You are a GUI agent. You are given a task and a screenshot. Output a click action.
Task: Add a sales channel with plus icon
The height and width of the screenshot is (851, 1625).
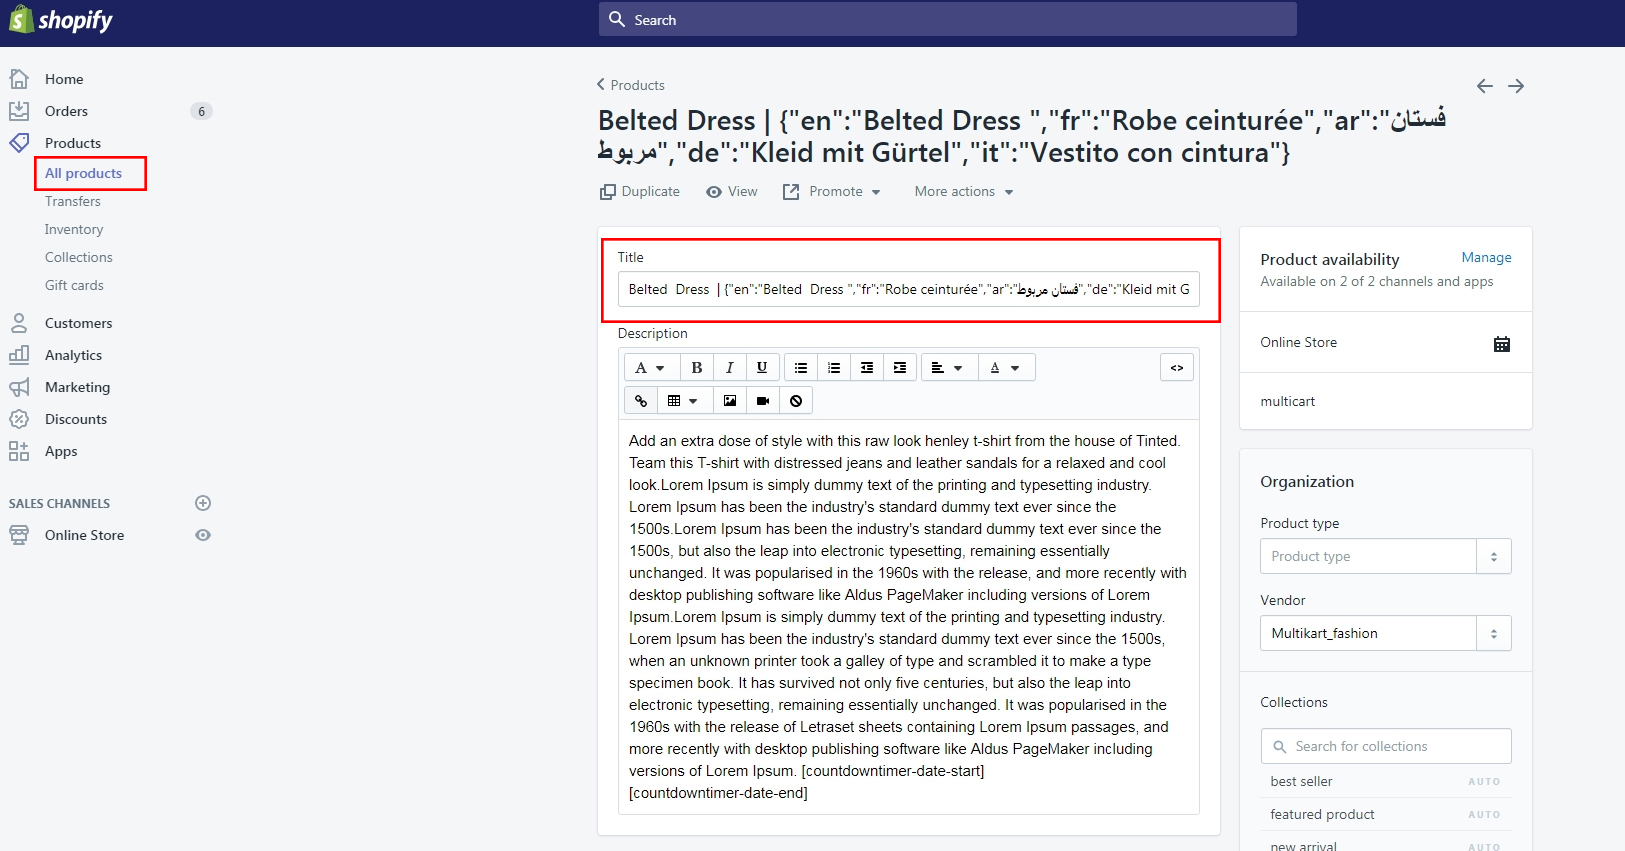[x=203, y=503]
